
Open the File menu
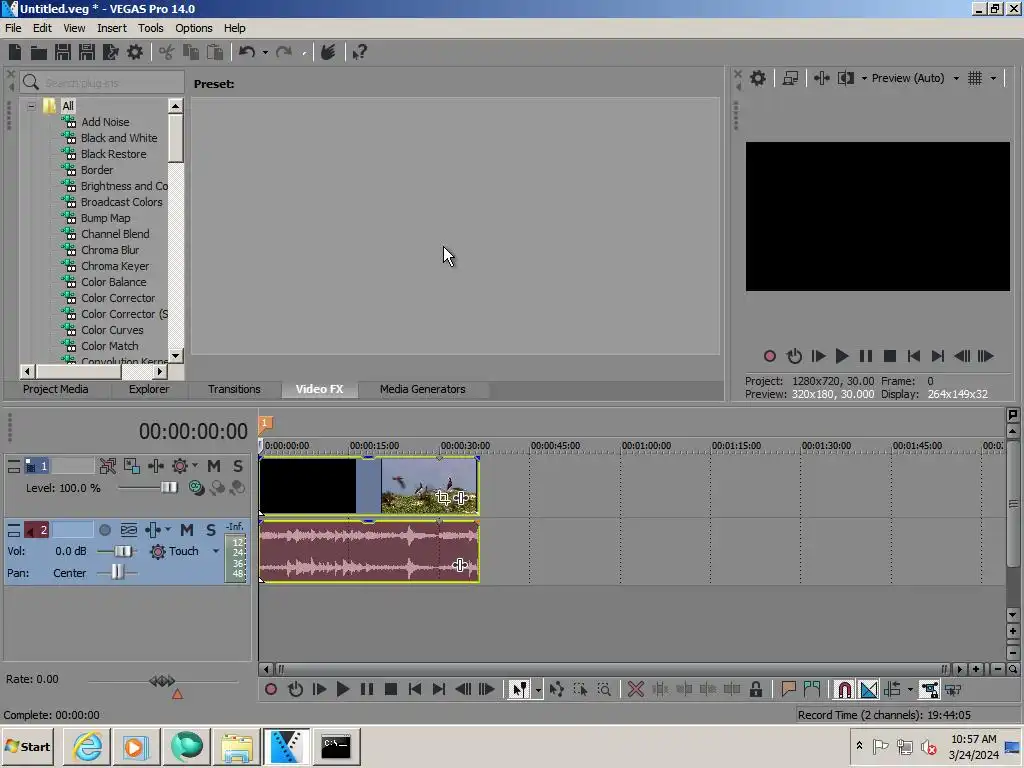(x=13, y=28)
